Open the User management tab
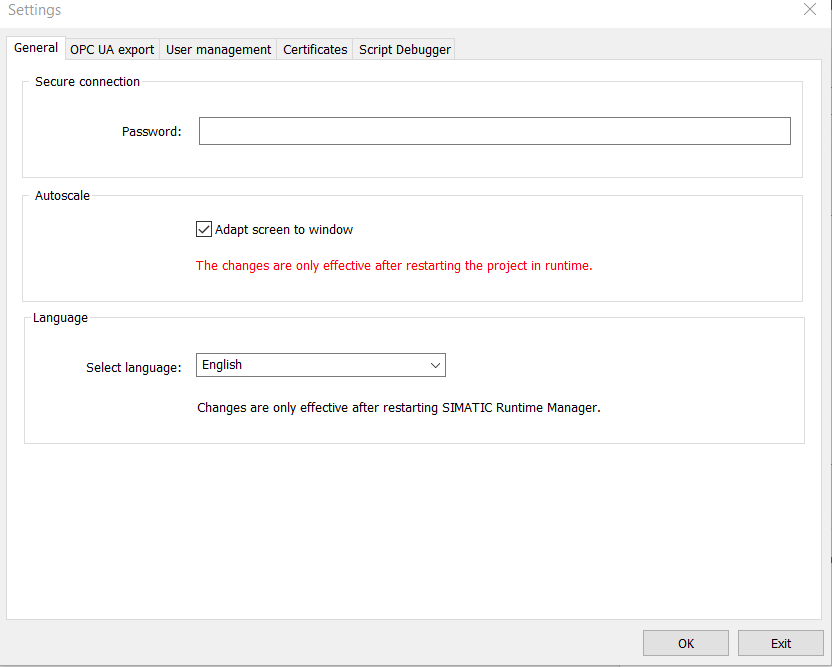832x667 pixels. pyautogui.click(x=218, y=49)
